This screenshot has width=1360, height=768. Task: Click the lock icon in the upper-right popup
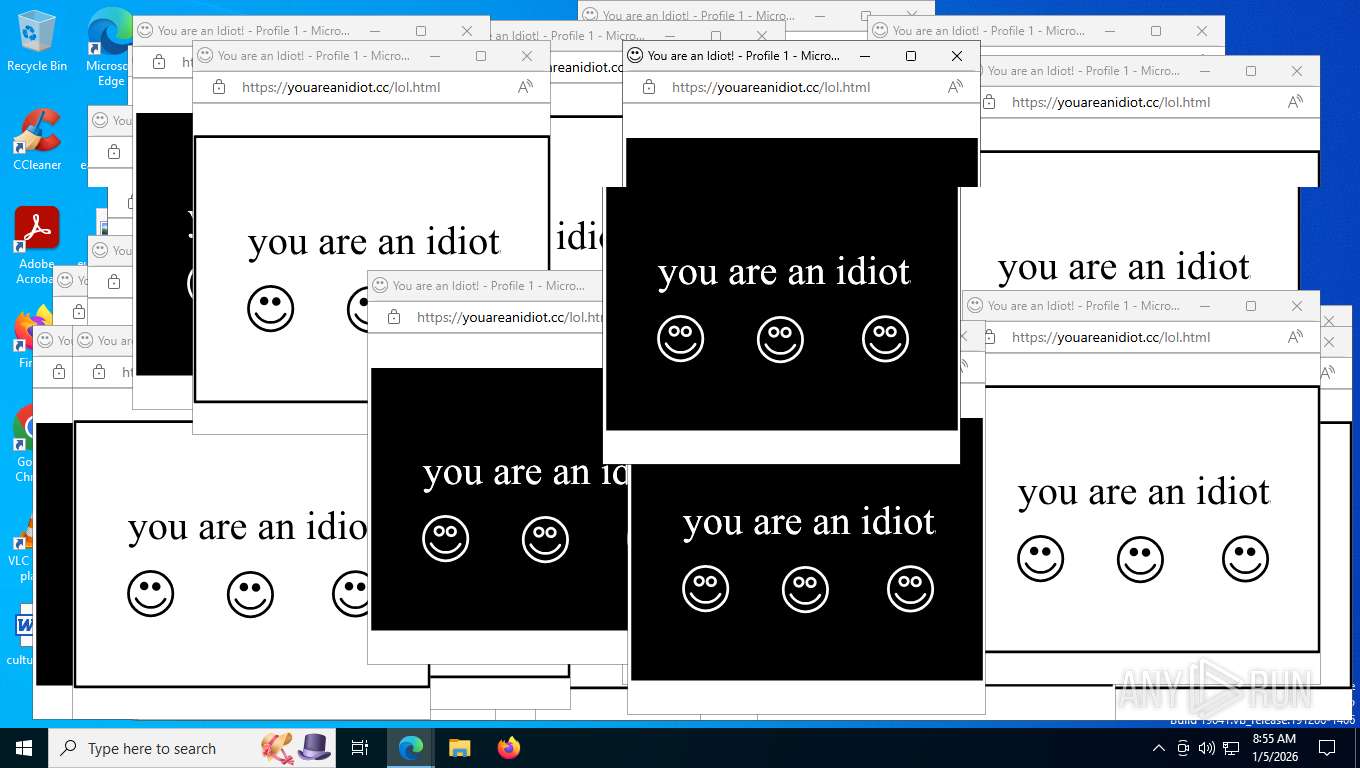[989, 102]
